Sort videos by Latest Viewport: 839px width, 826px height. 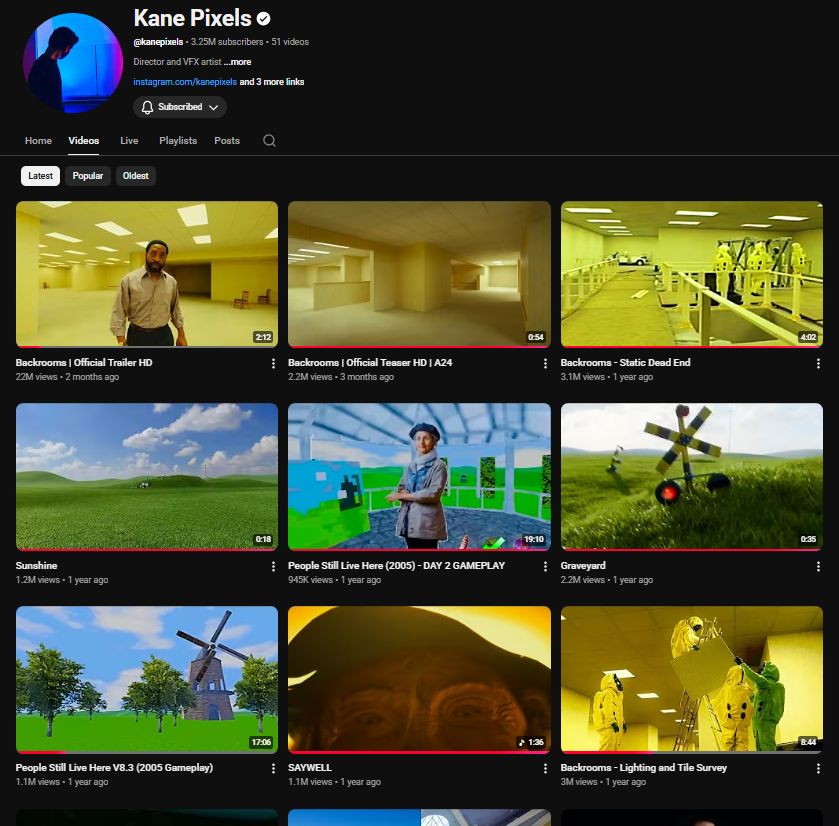pyautogui.click(x=41, y=176)
